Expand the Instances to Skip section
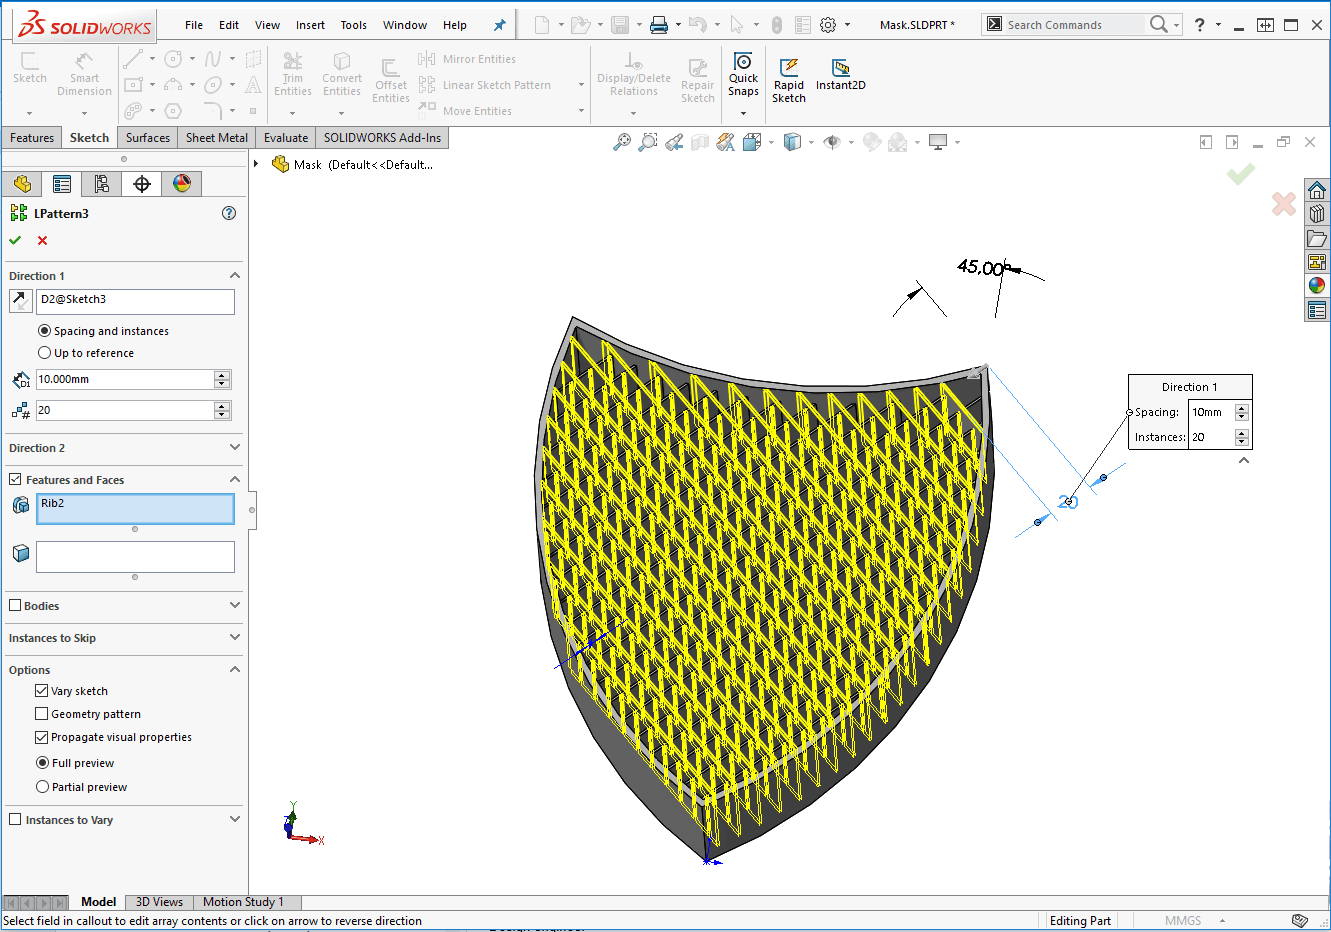Screen dimensions: 1331x932 point(235,638)
